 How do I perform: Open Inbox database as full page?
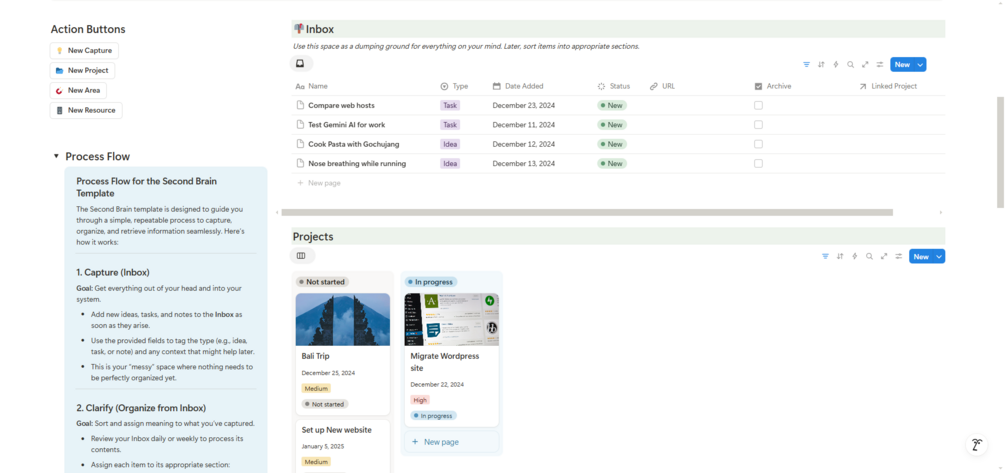[865, 65]
